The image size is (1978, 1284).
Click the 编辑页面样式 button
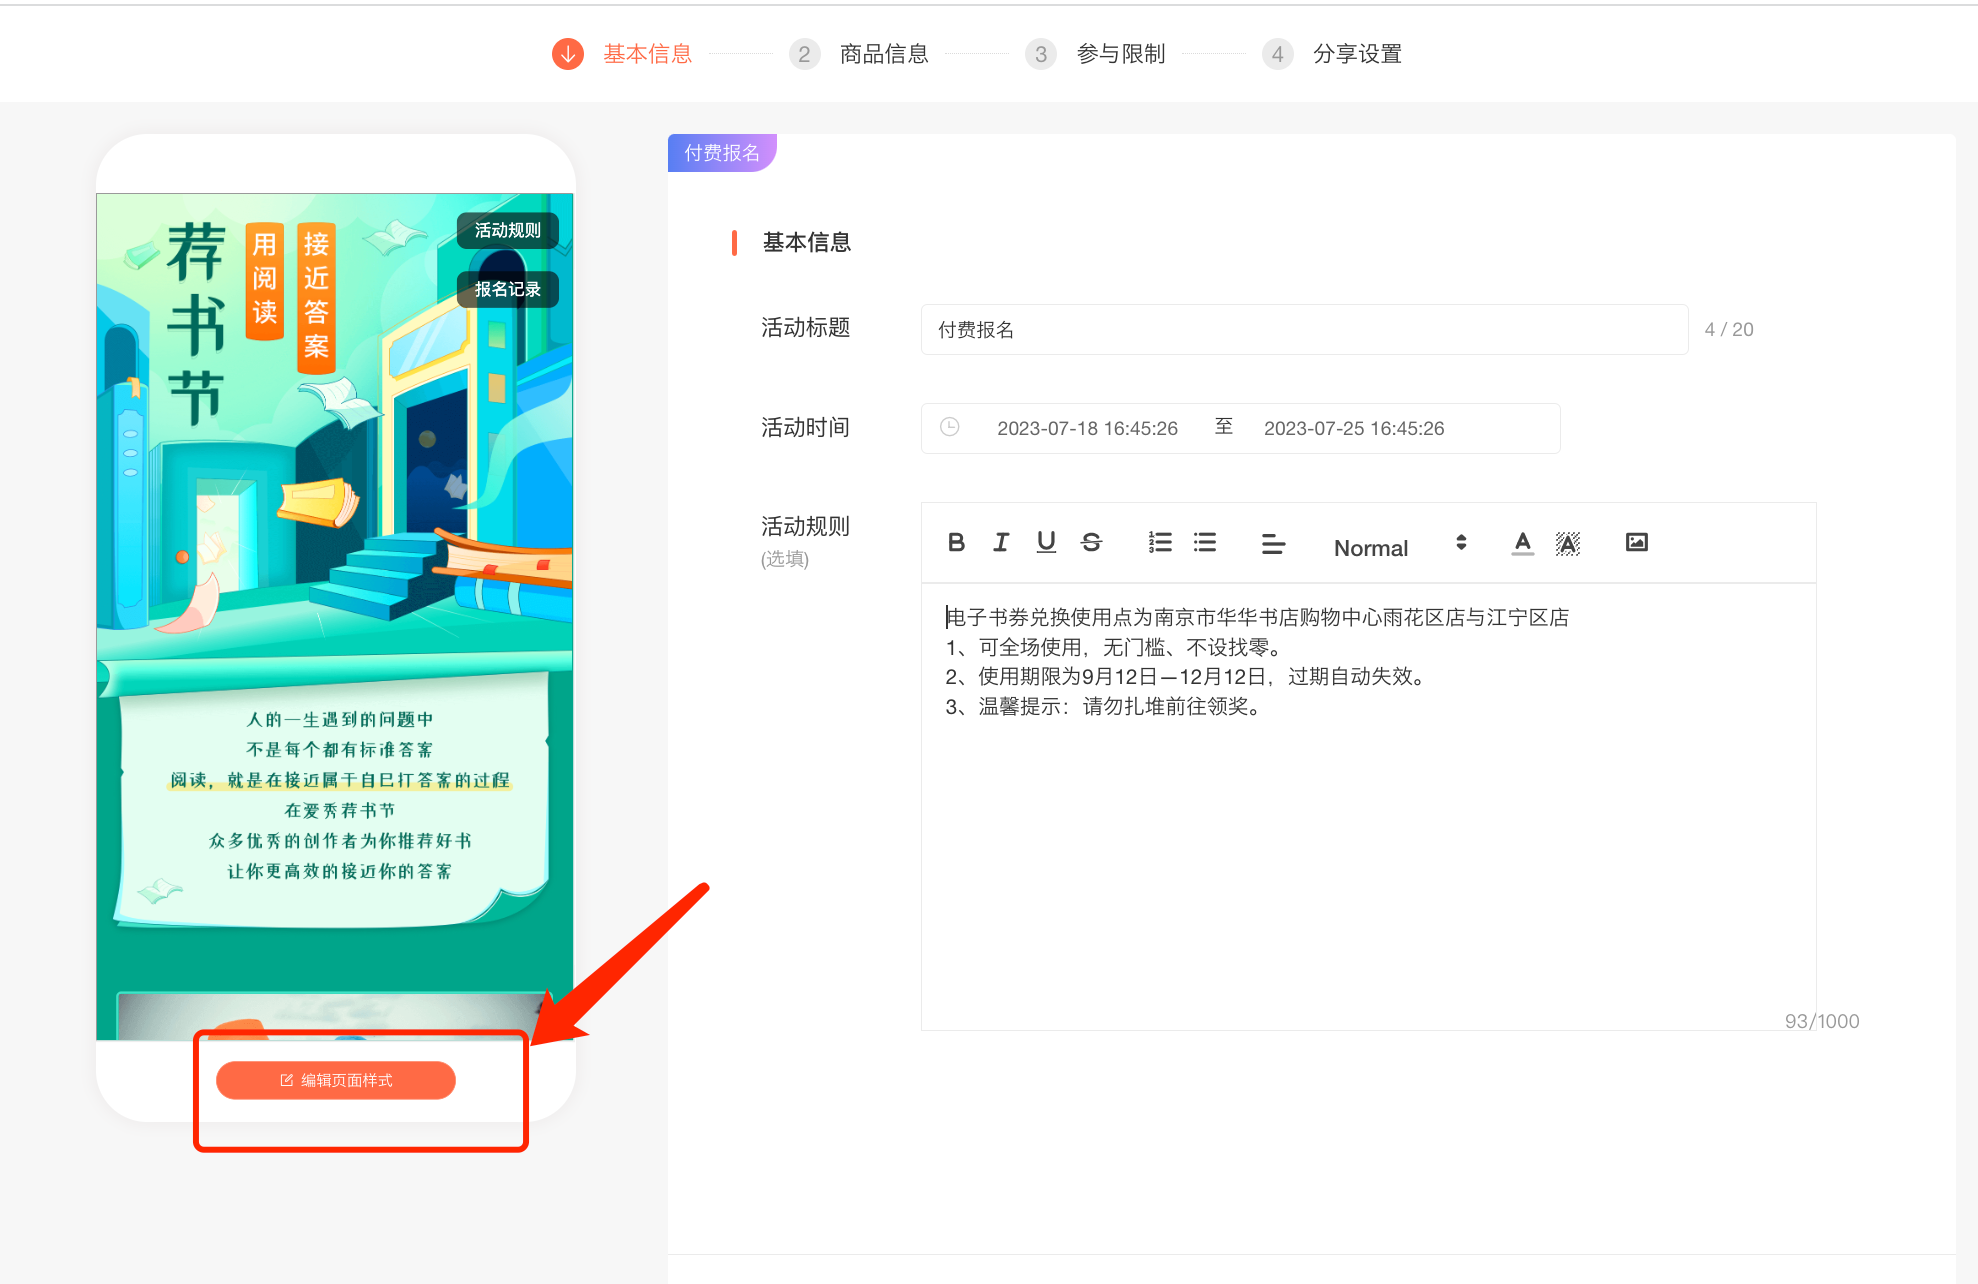point(336,1080)
